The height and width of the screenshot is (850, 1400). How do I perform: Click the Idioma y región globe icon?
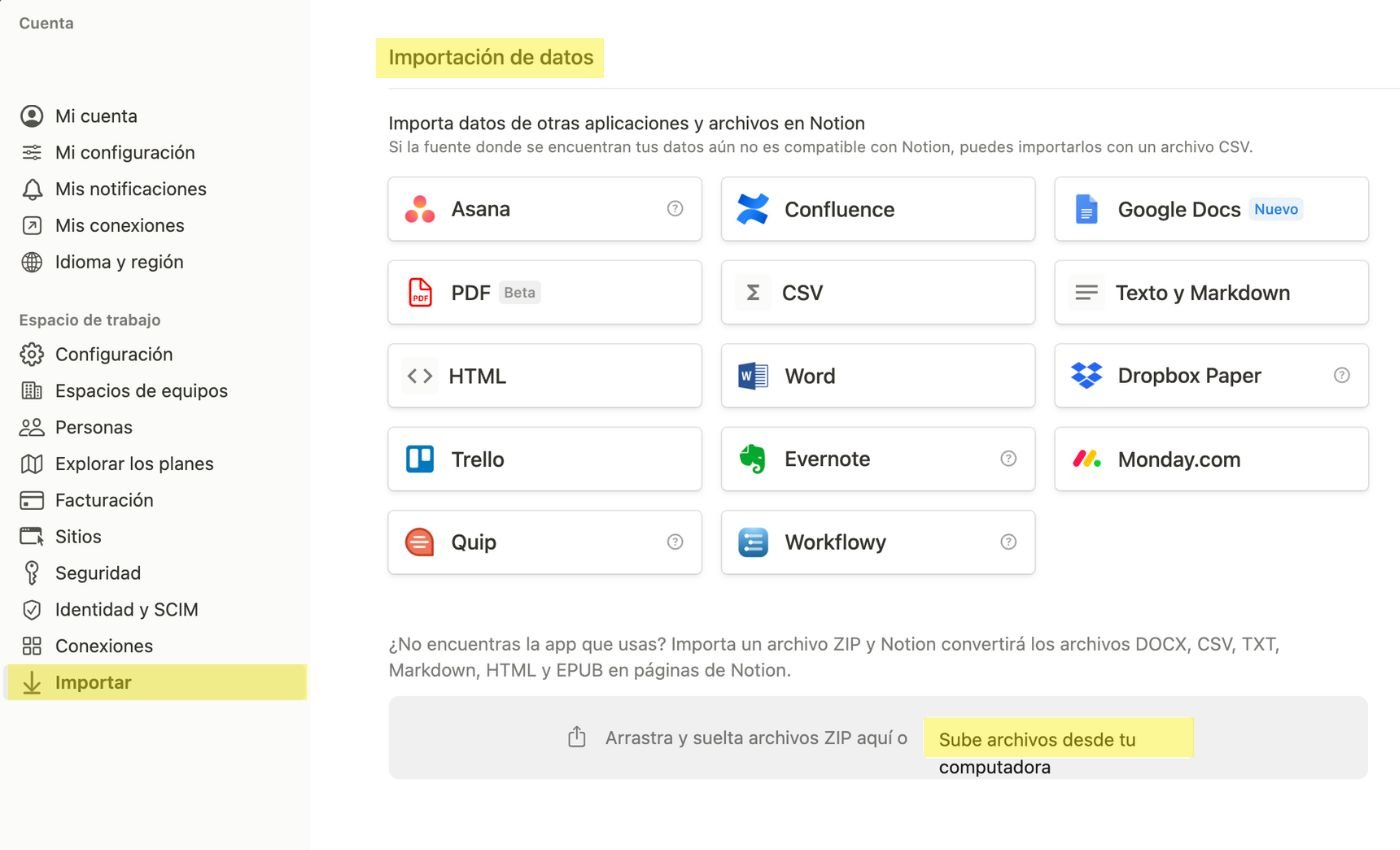click(32, 262)
